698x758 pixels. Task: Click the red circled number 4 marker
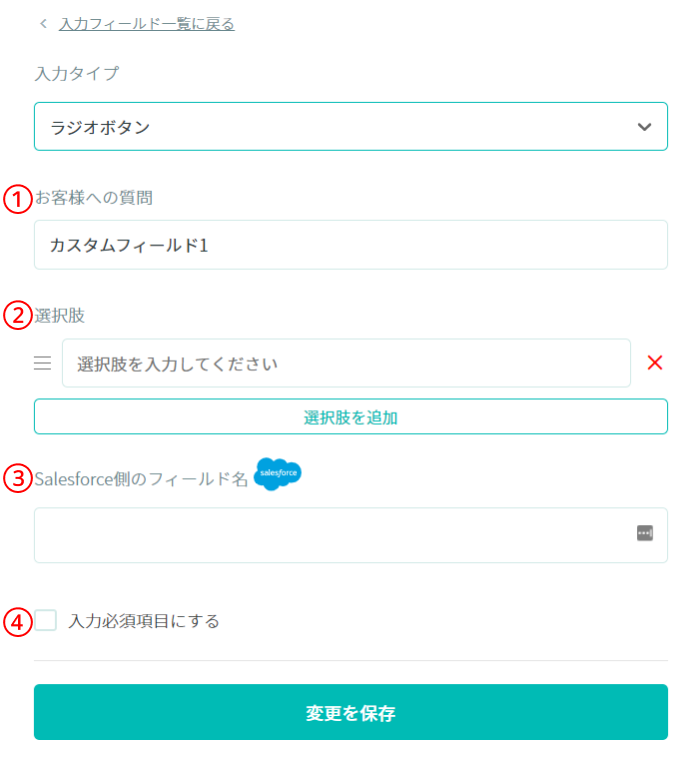[x=18, y=622]
